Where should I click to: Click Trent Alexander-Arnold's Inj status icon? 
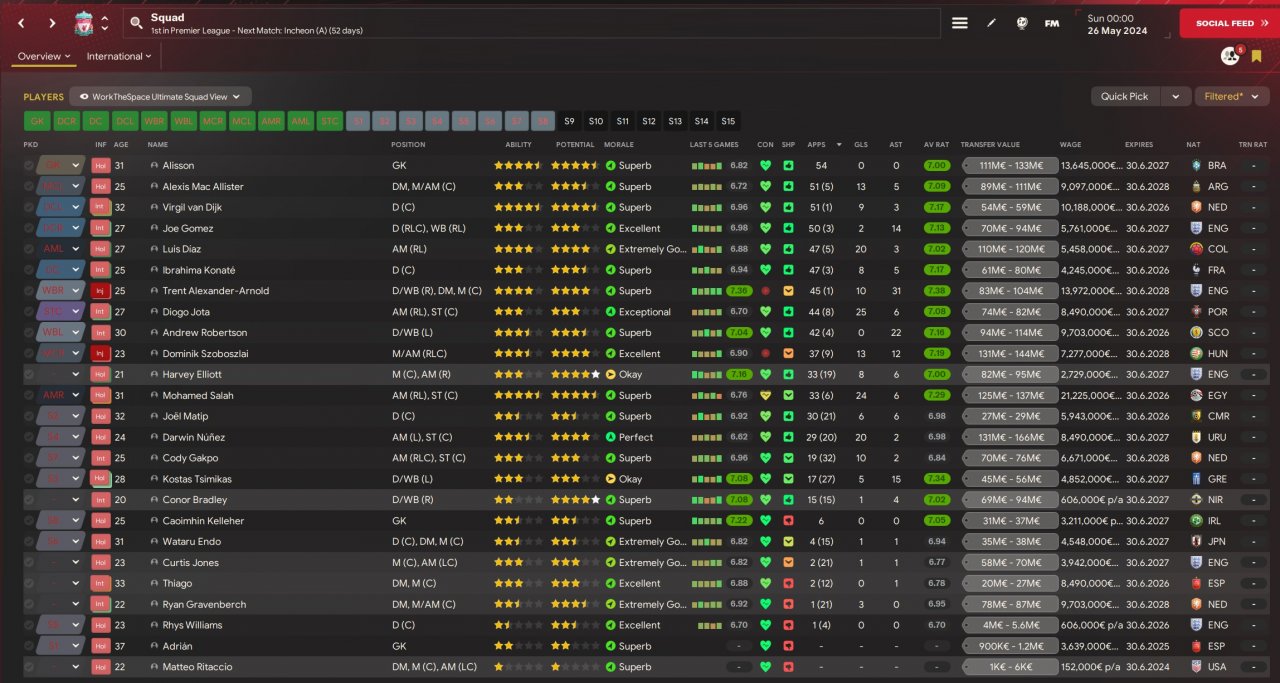(100, 291)
